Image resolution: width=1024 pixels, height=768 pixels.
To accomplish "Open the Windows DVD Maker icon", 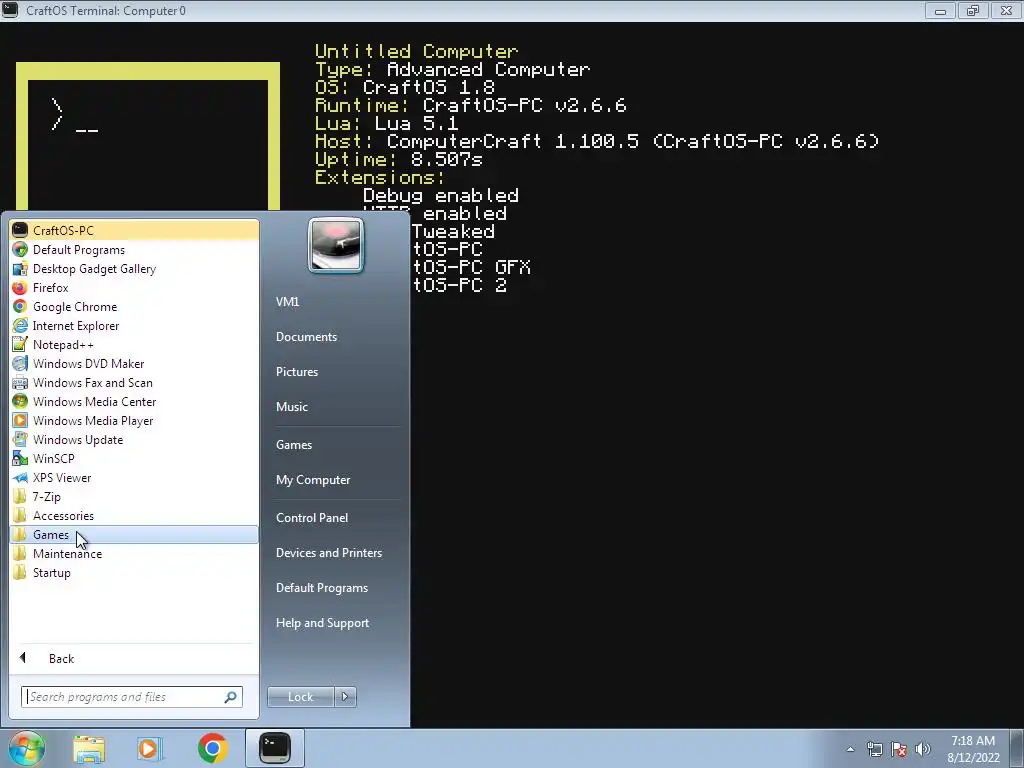I will [20, 363].
